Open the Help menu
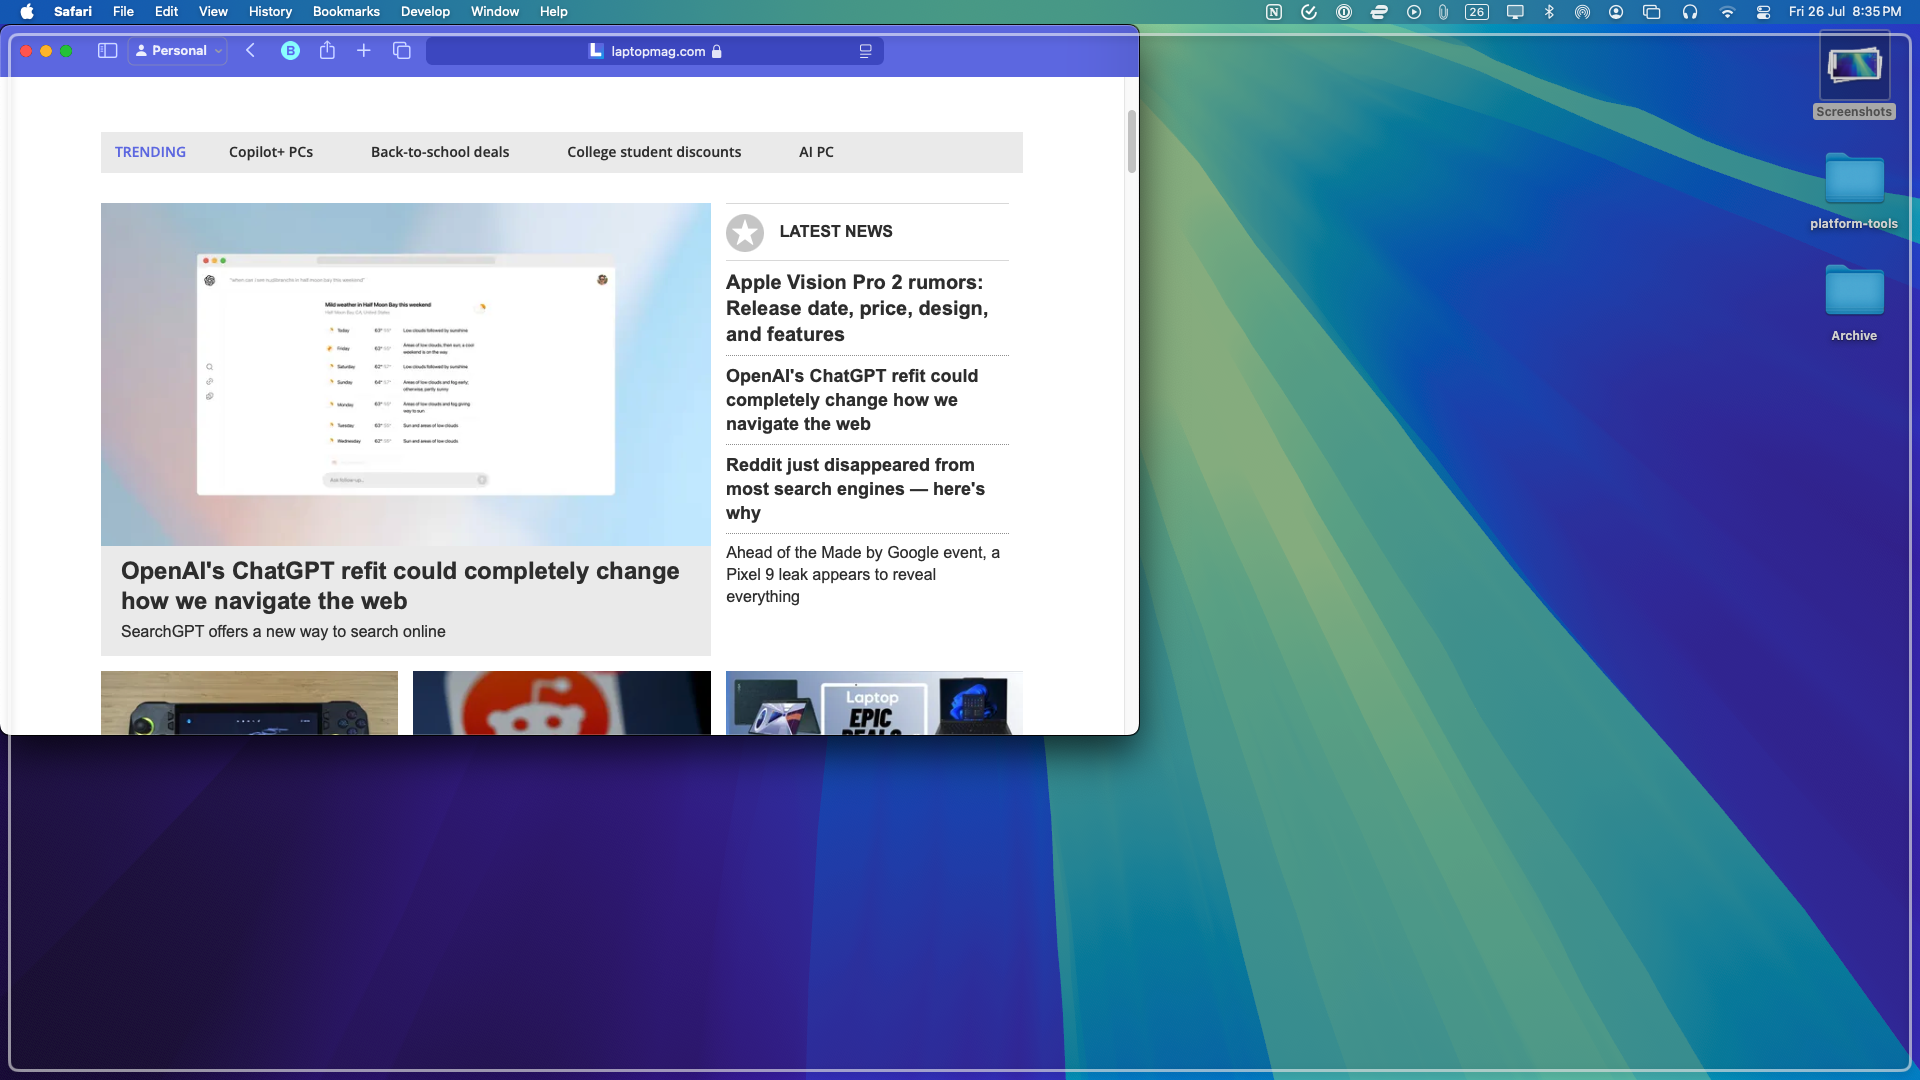Image resolution: width=1920 pixels, height=1080 pixels. click(553, 12)
